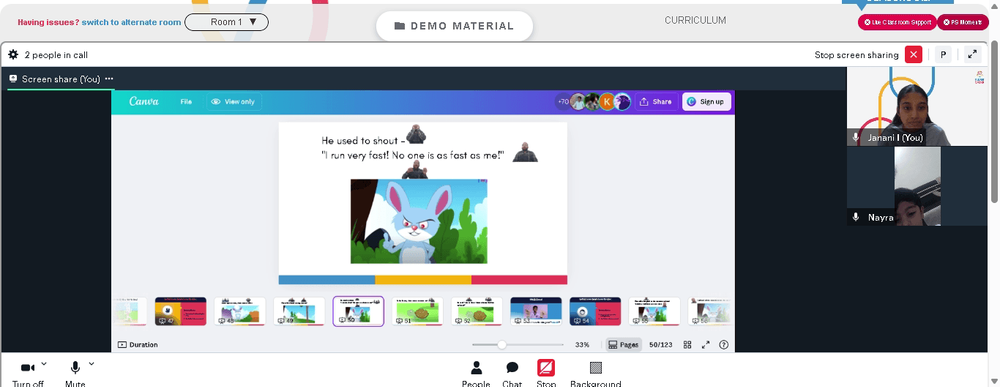Screen dimensions: 1000x387
Task: Open screen share options three-dot menu
Action: [x=109, y=79]
